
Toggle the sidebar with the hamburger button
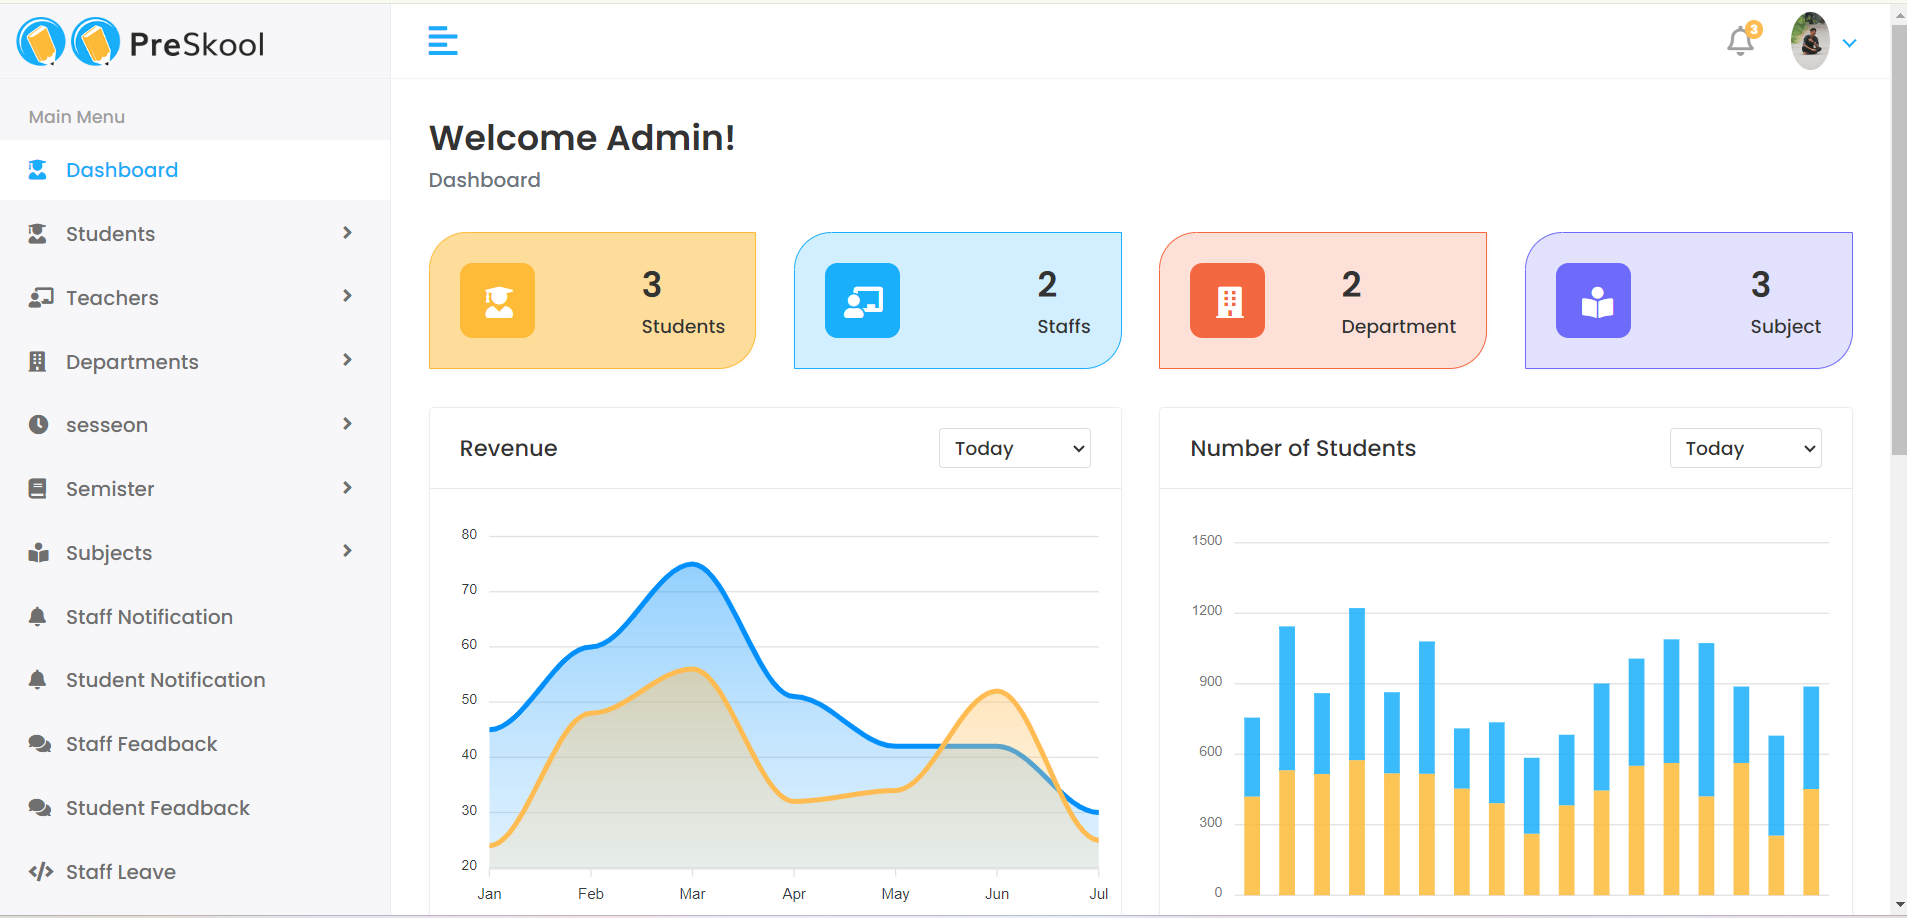[443, 40]
